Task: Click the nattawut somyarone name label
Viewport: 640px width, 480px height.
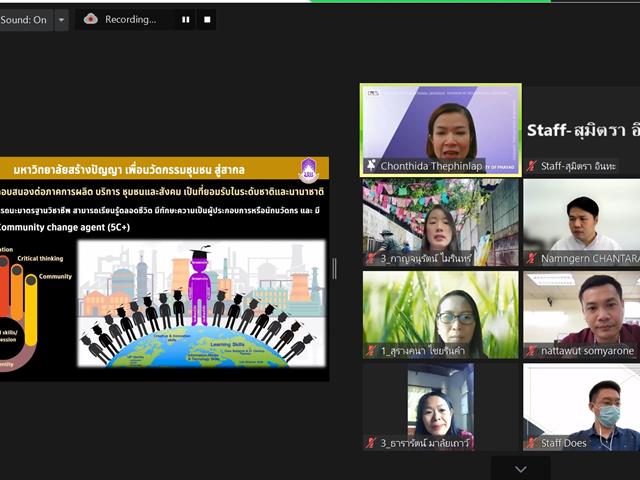Action: 587,351
